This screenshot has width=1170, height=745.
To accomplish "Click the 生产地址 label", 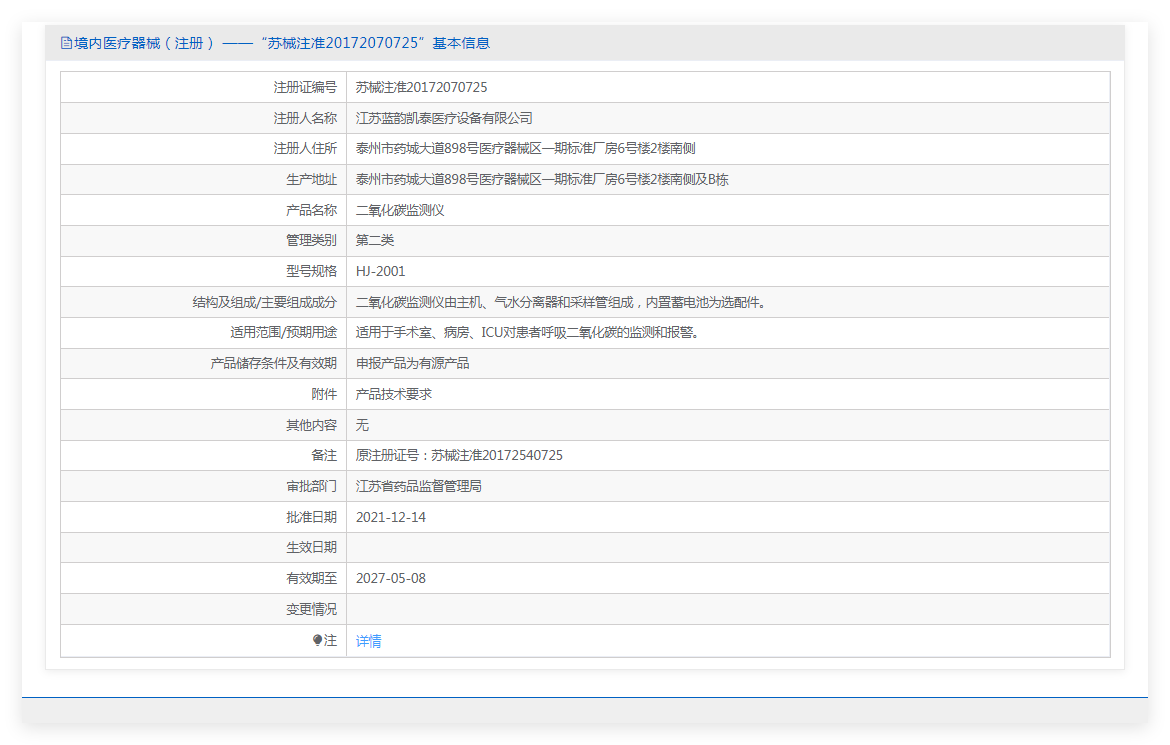I will [x=311, y=179].
